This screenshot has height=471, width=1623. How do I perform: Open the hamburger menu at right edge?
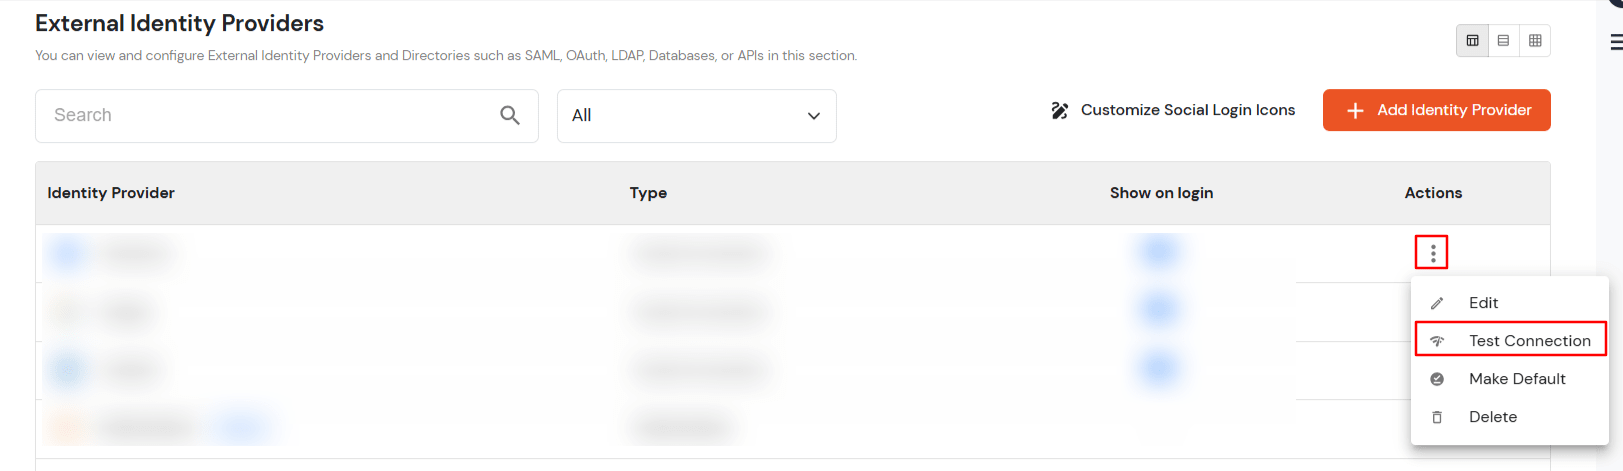pos(1616,42)
